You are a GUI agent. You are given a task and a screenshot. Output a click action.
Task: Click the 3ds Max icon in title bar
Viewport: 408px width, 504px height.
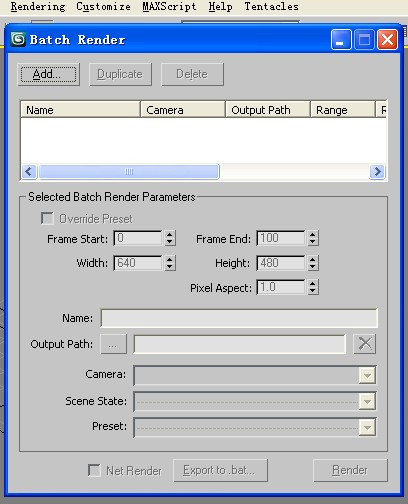(18, 39)
